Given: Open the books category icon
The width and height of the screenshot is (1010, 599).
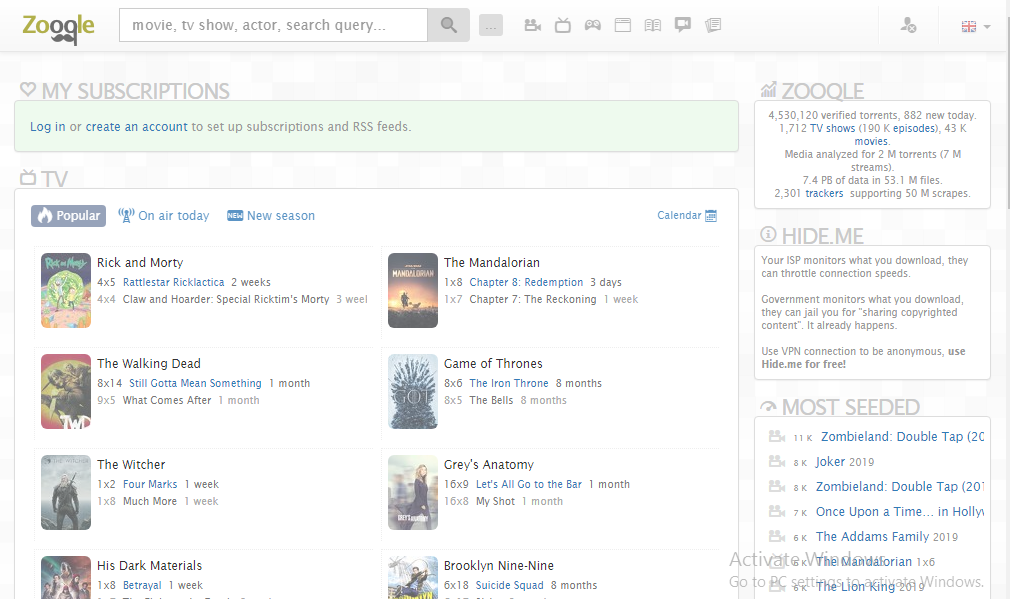Looking at the screenshot, I should [653, 25].
